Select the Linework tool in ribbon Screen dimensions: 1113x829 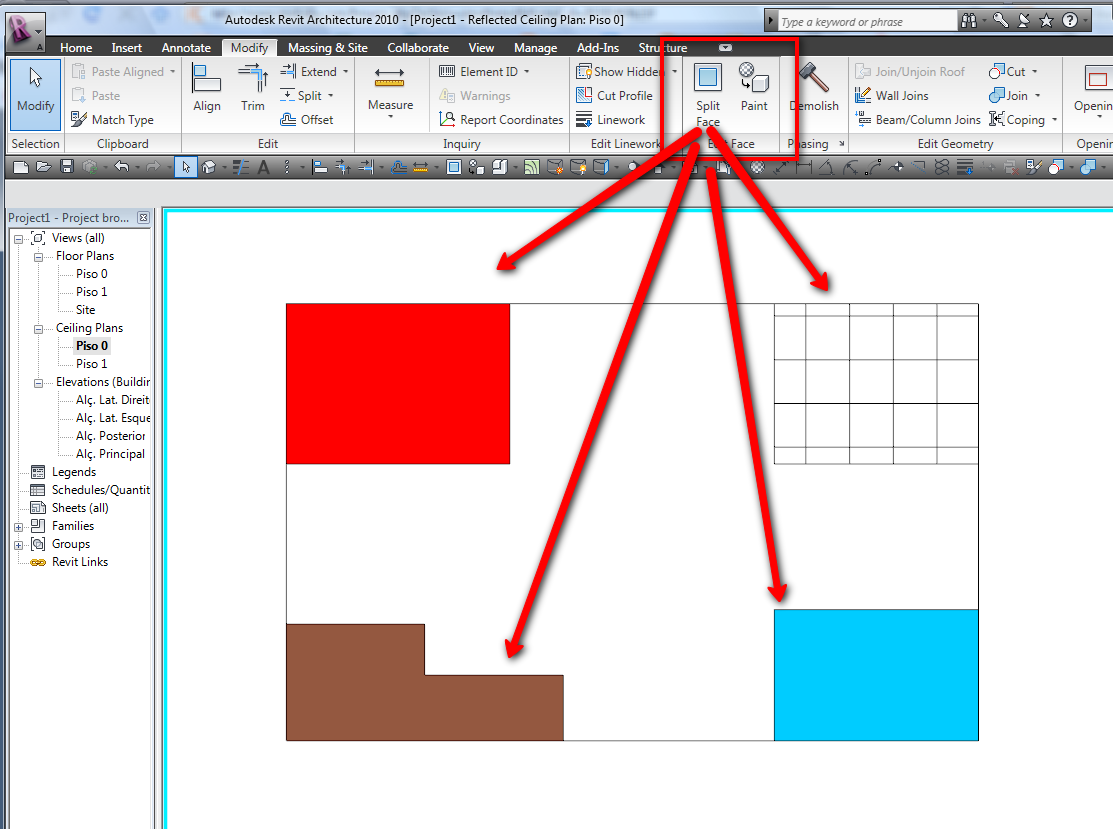(x=610, y=120)
